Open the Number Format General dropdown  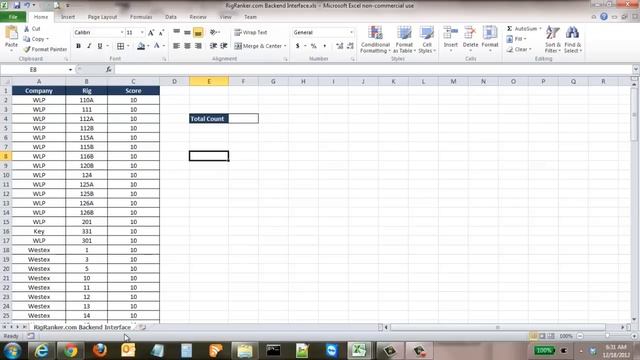pos(351,33)
